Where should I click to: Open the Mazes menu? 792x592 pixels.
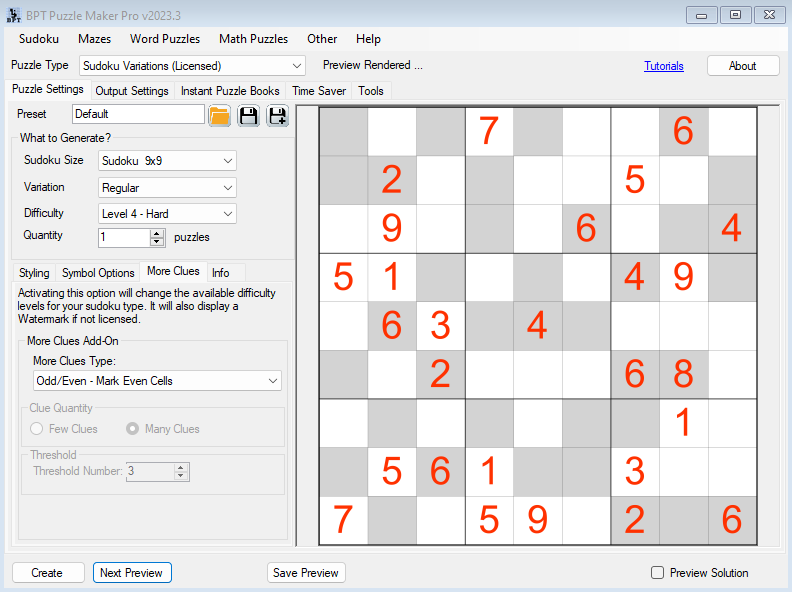point(95,39)
